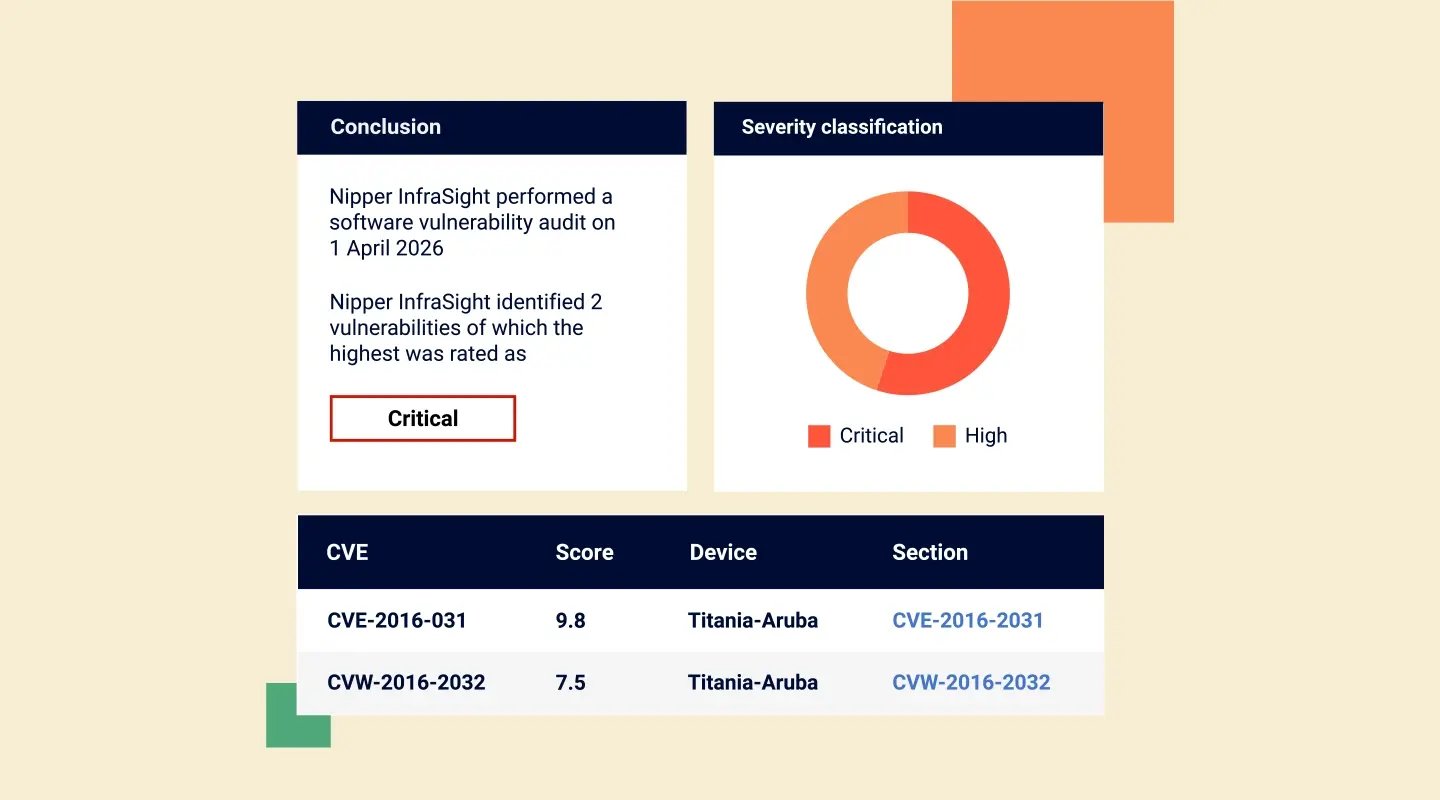This screenshot has width=1440, height=800.
Task: Click the Section column header
Action: (930, 552)
